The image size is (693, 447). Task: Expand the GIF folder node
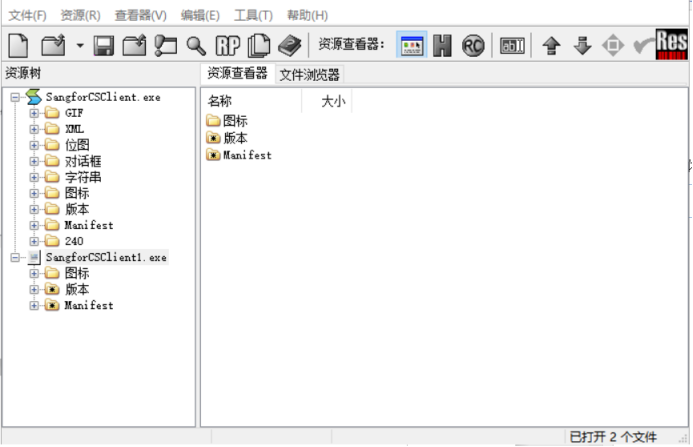point(34,113)
